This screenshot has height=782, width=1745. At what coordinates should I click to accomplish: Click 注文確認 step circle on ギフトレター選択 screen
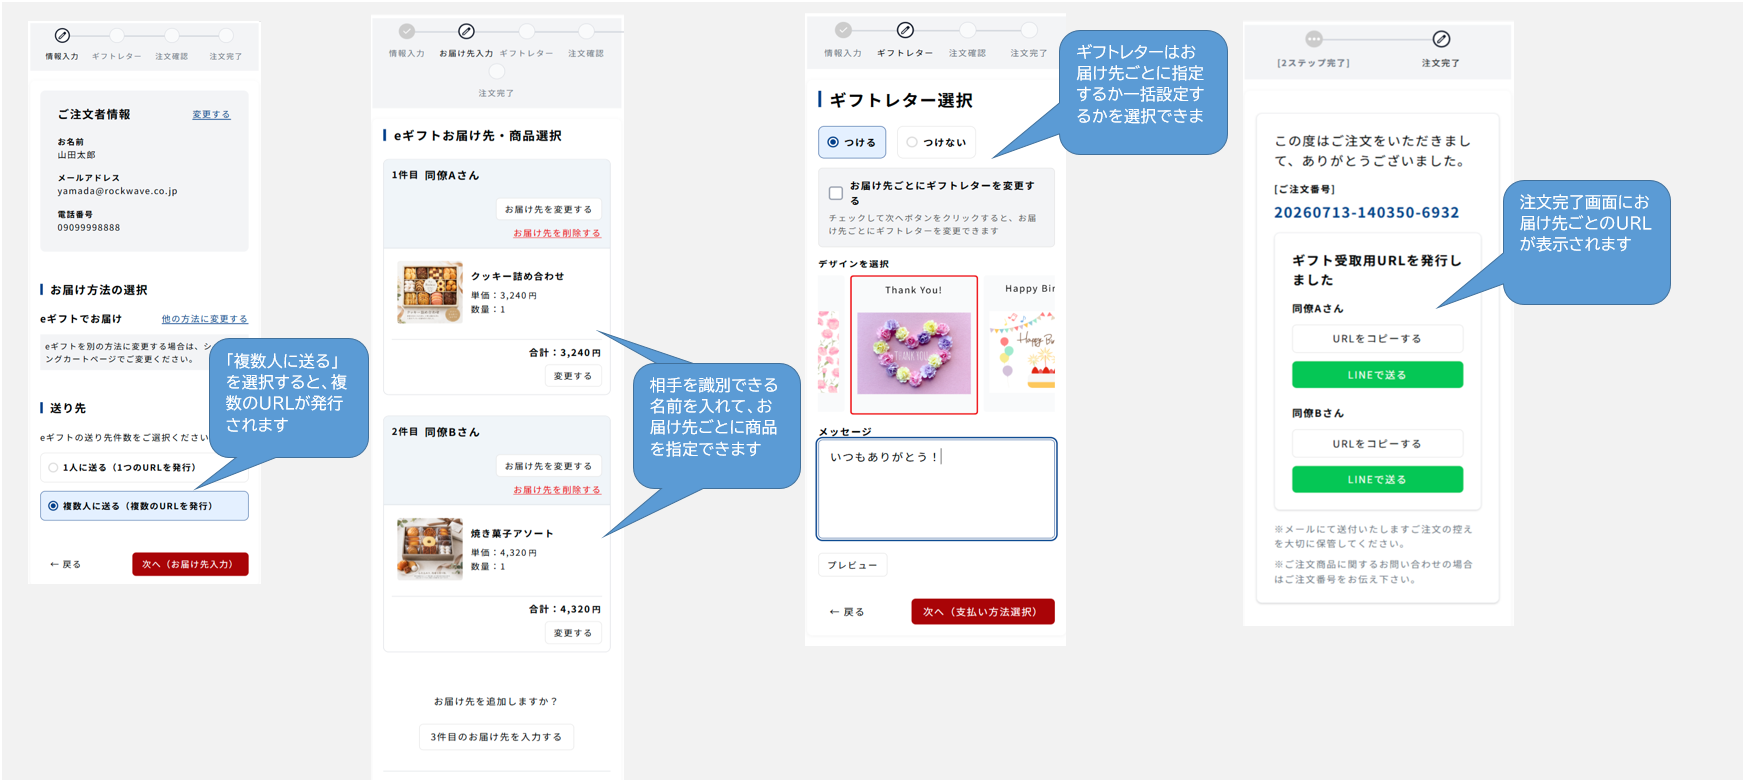point(967,30)
